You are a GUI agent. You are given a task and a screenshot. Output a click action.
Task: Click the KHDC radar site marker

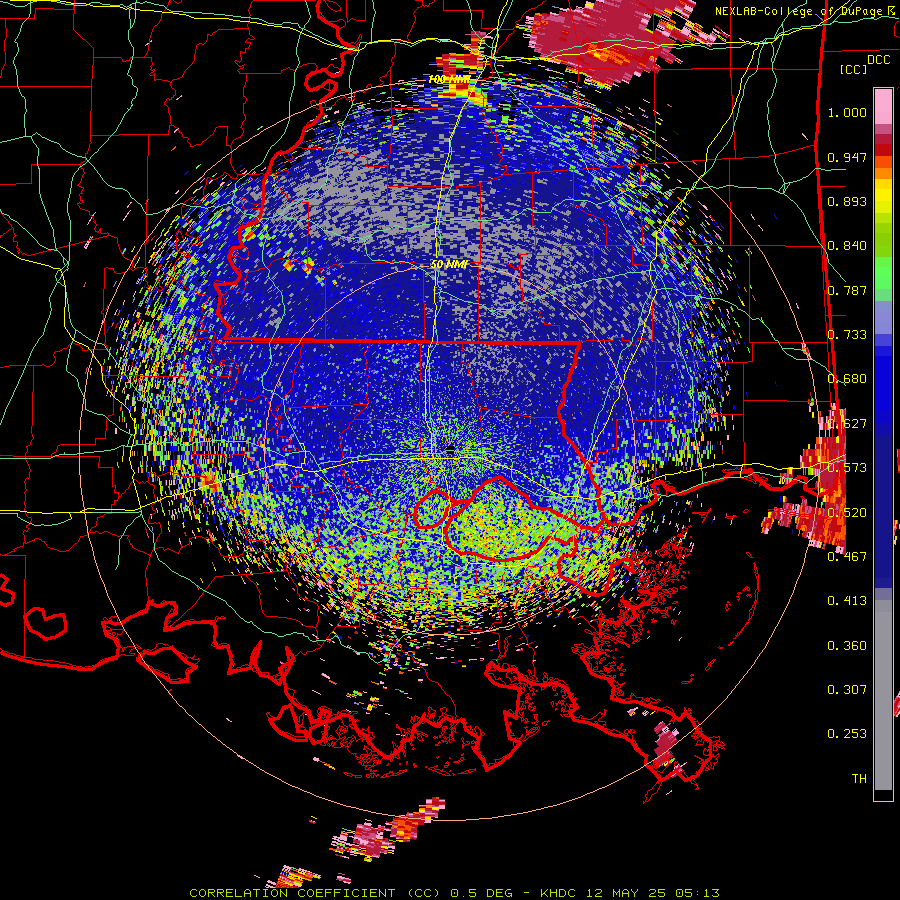pyautogui.click(x=450, y=449)
